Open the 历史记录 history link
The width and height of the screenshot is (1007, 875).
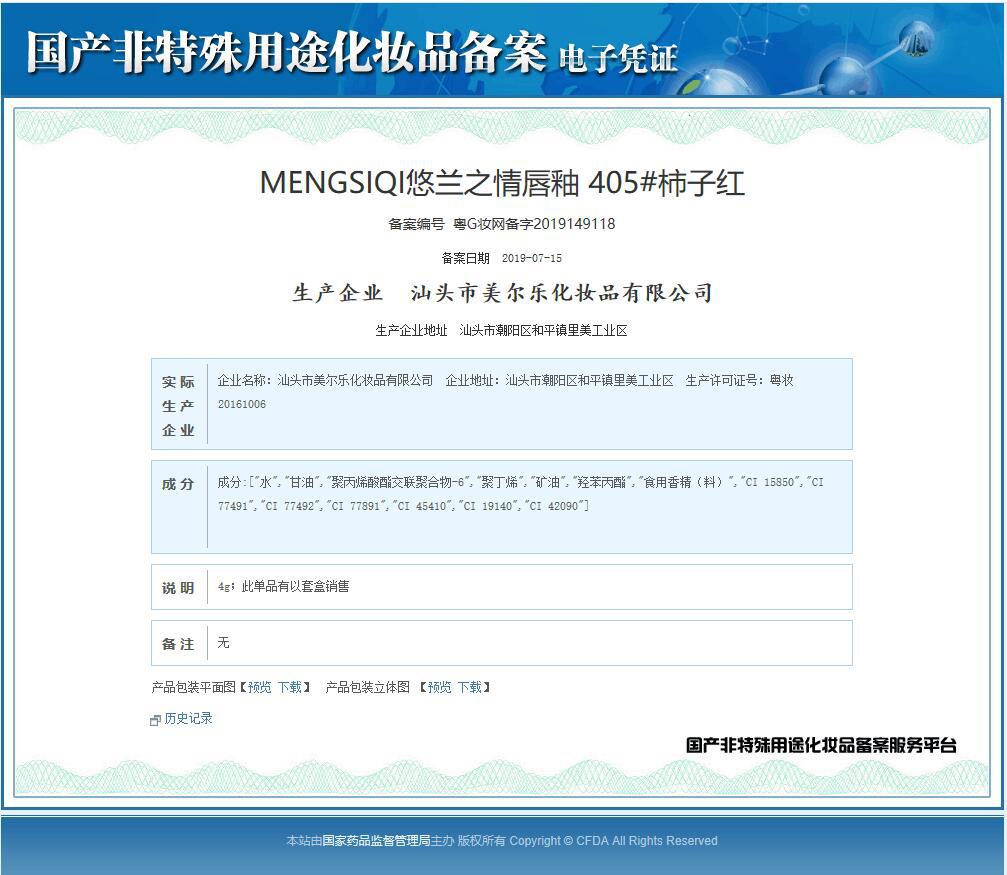click(188, 718)
